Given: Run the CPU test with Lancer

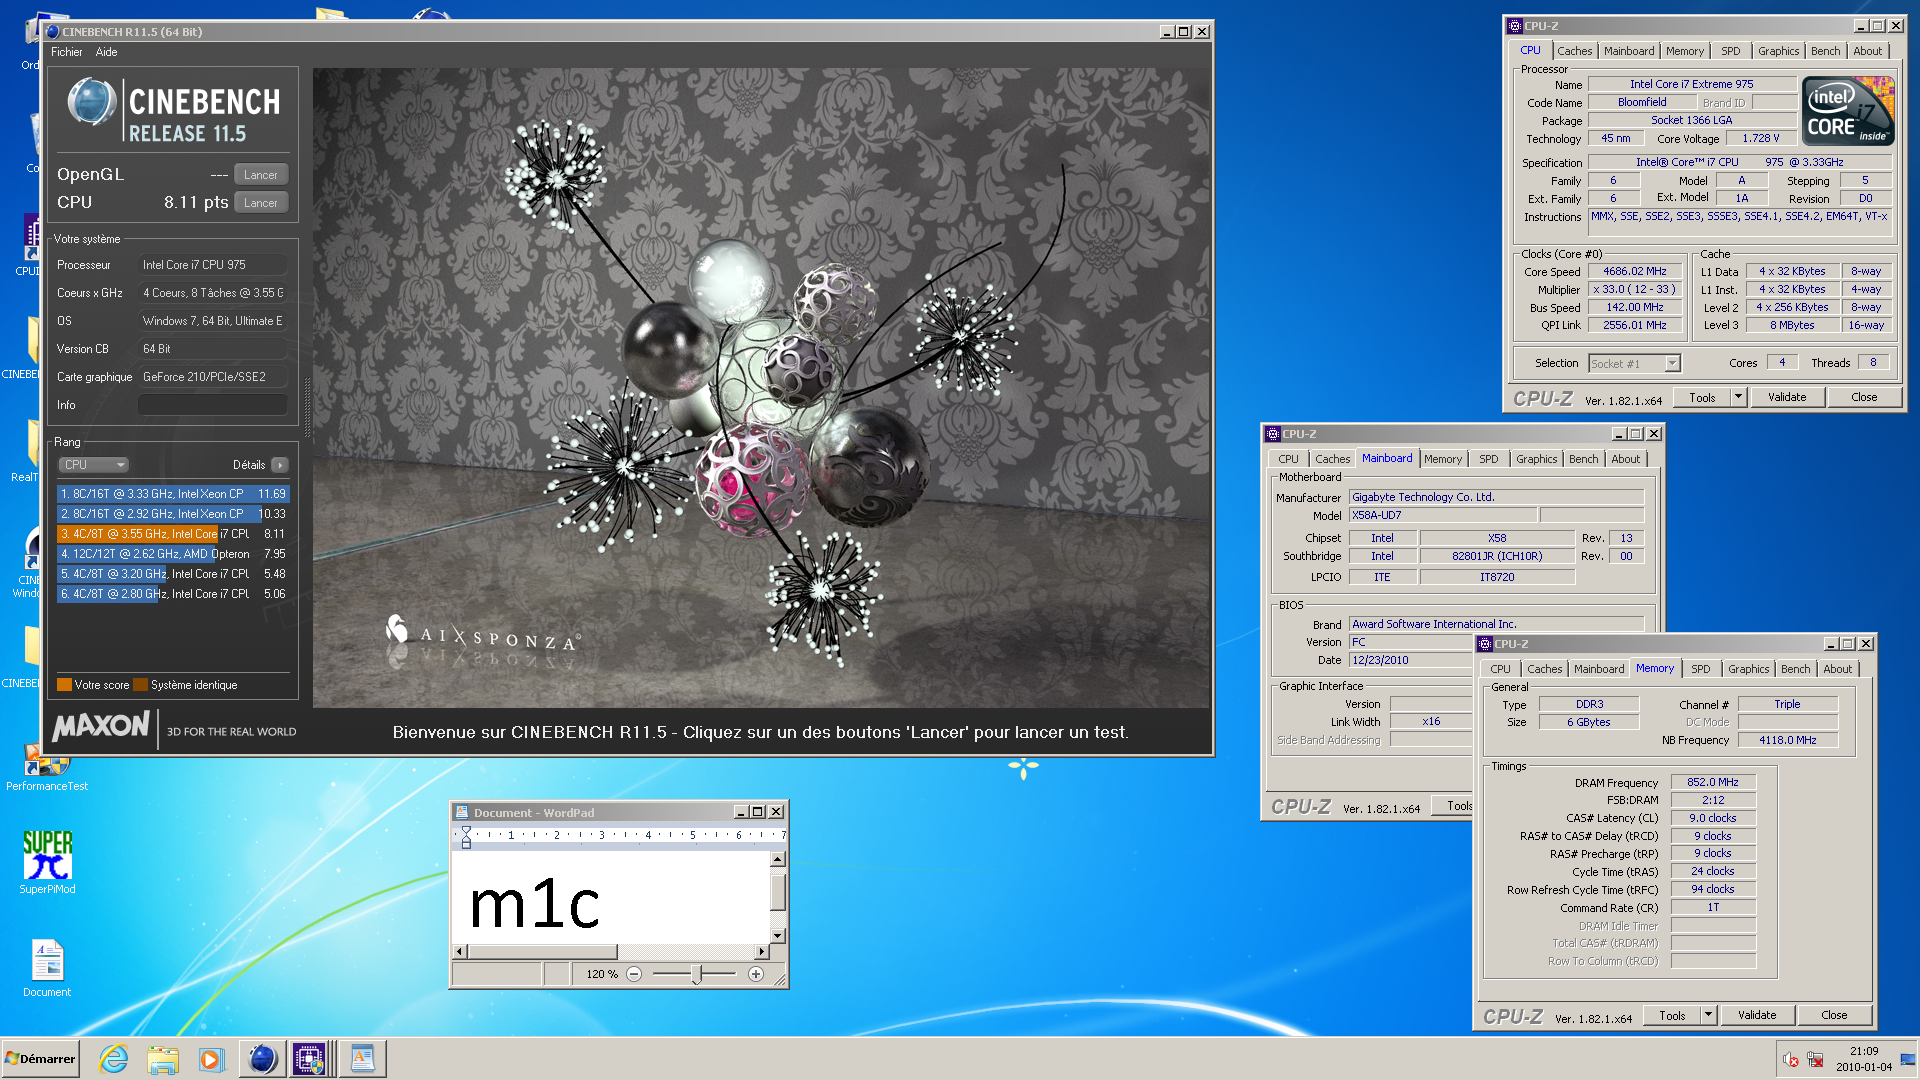Looking at the screenshot, I should tap(261, 202).
